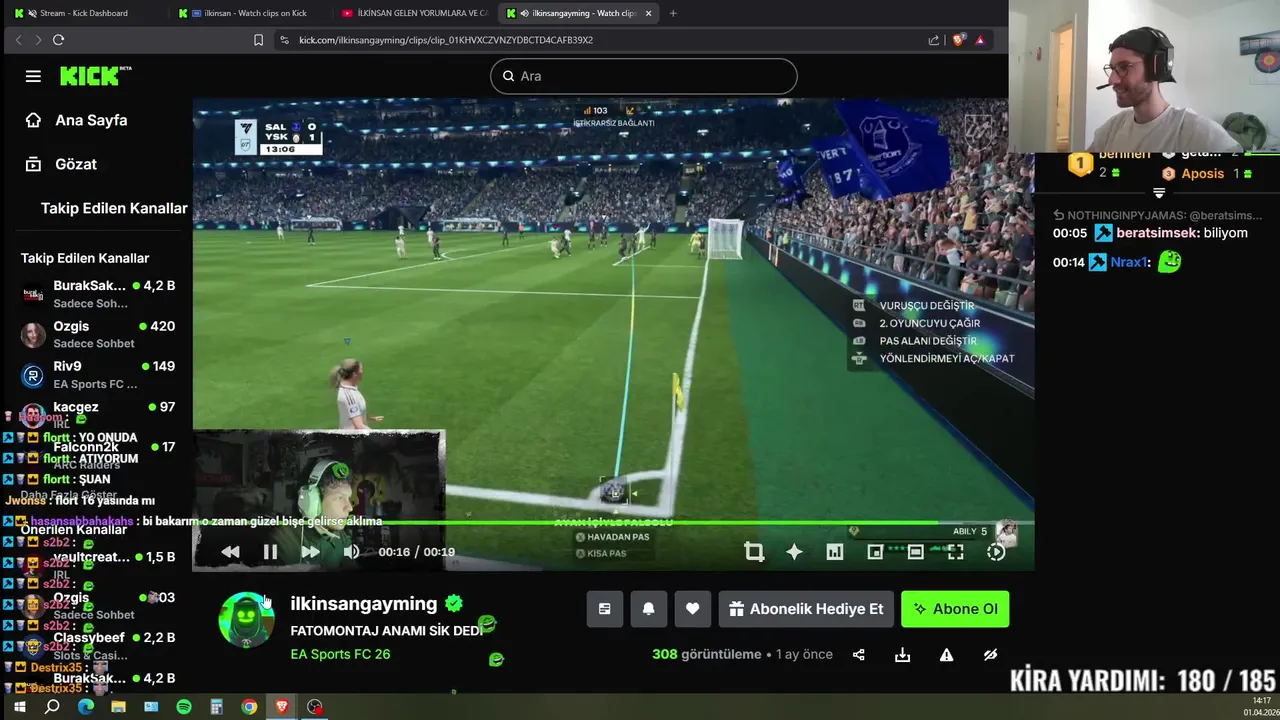The image size is (1280, 720).
Task: Rewind the clip with the backward button
Action: click(x=230, y=552)
